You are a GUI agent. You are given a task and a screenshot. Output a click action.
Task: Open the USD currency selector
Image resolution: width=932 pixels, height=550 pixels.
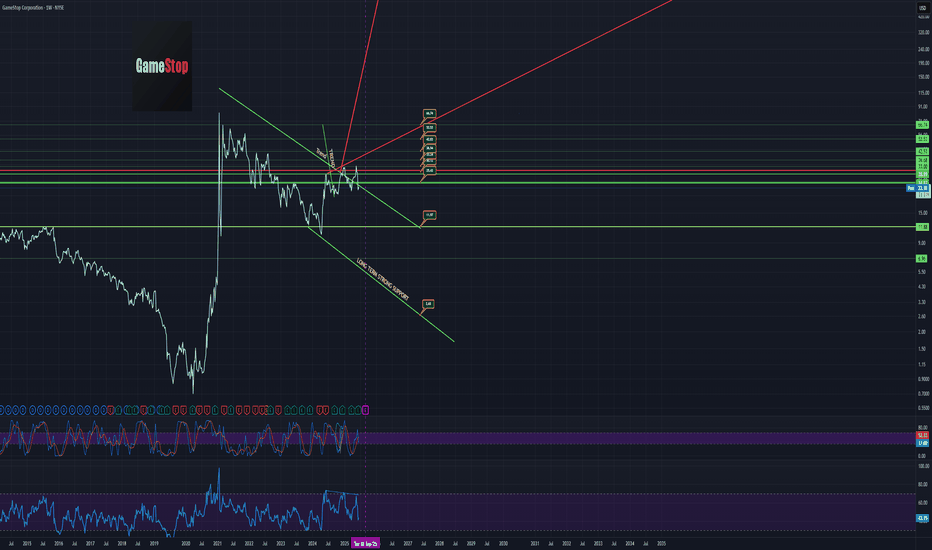pyautogui.click(x=922, y=8)
